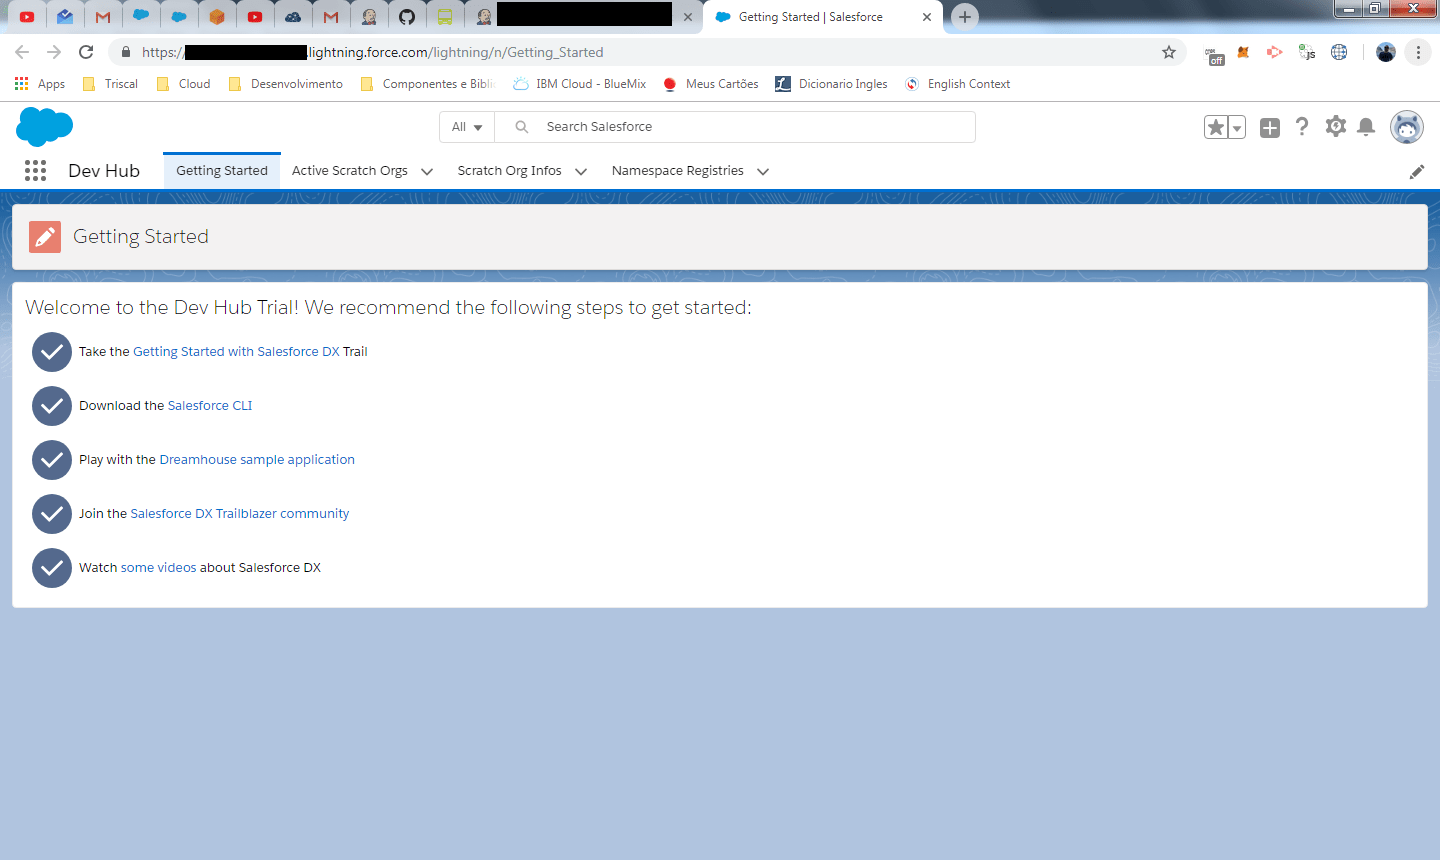Click the blue globe extension icon
This screenshot has height=860, width=1440.
point(1339,52)
